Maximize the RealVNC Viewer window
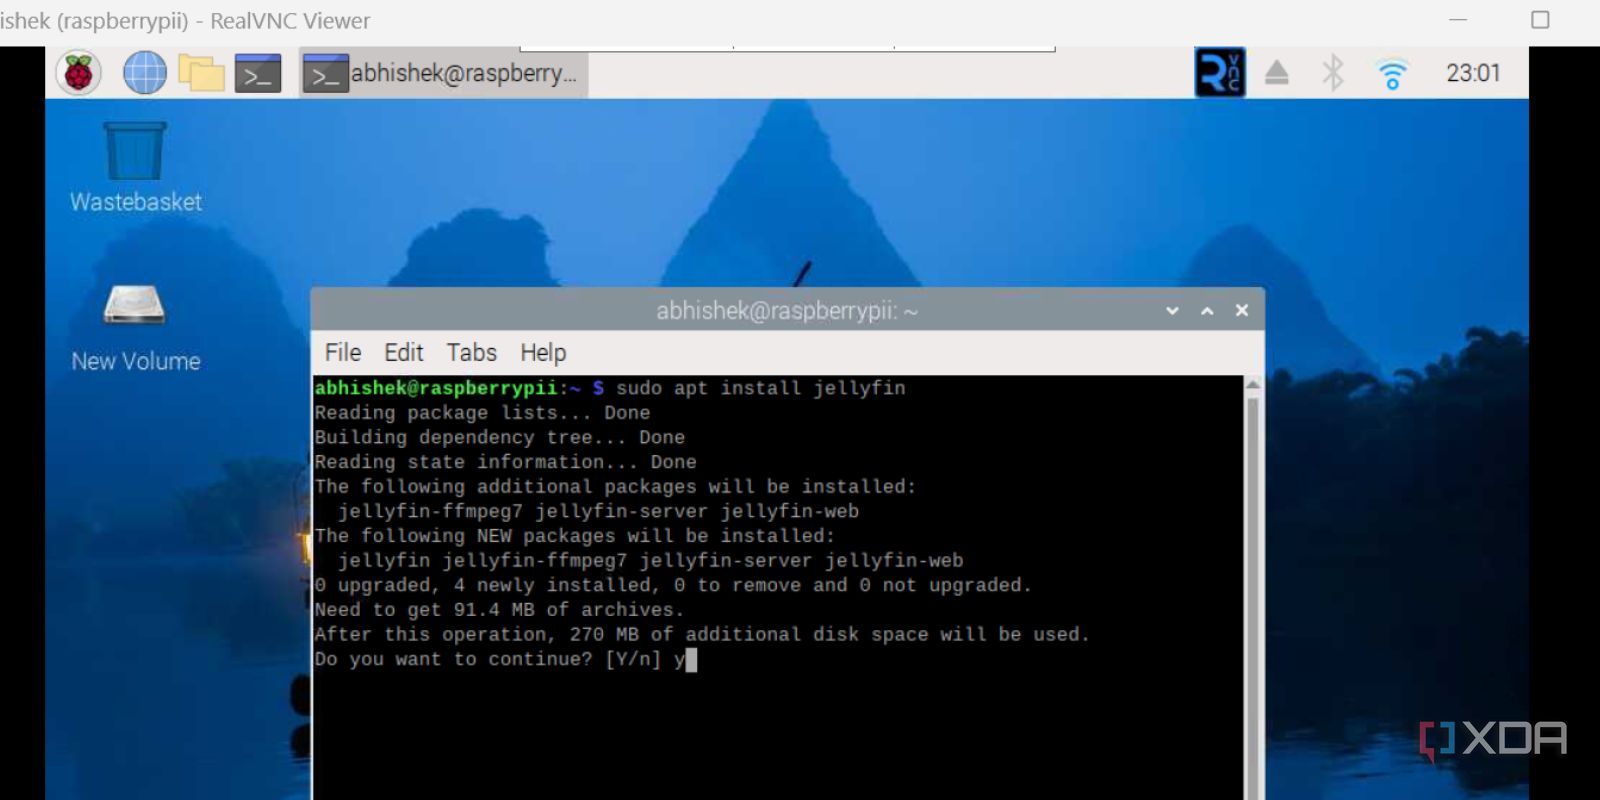Screen dimensions: 1600x800 tap(1540, 20)
